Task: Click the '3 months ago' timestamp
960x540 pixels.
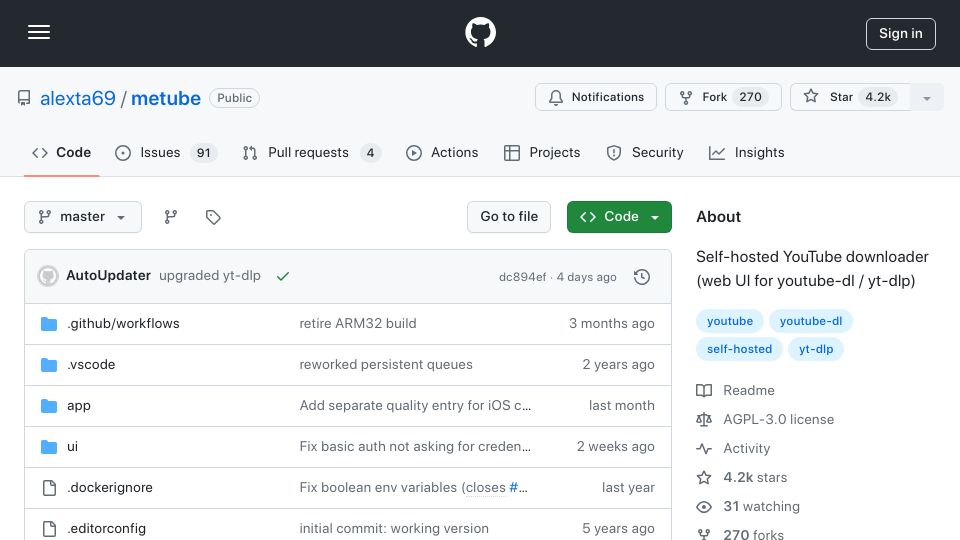Action: (611, 323)
